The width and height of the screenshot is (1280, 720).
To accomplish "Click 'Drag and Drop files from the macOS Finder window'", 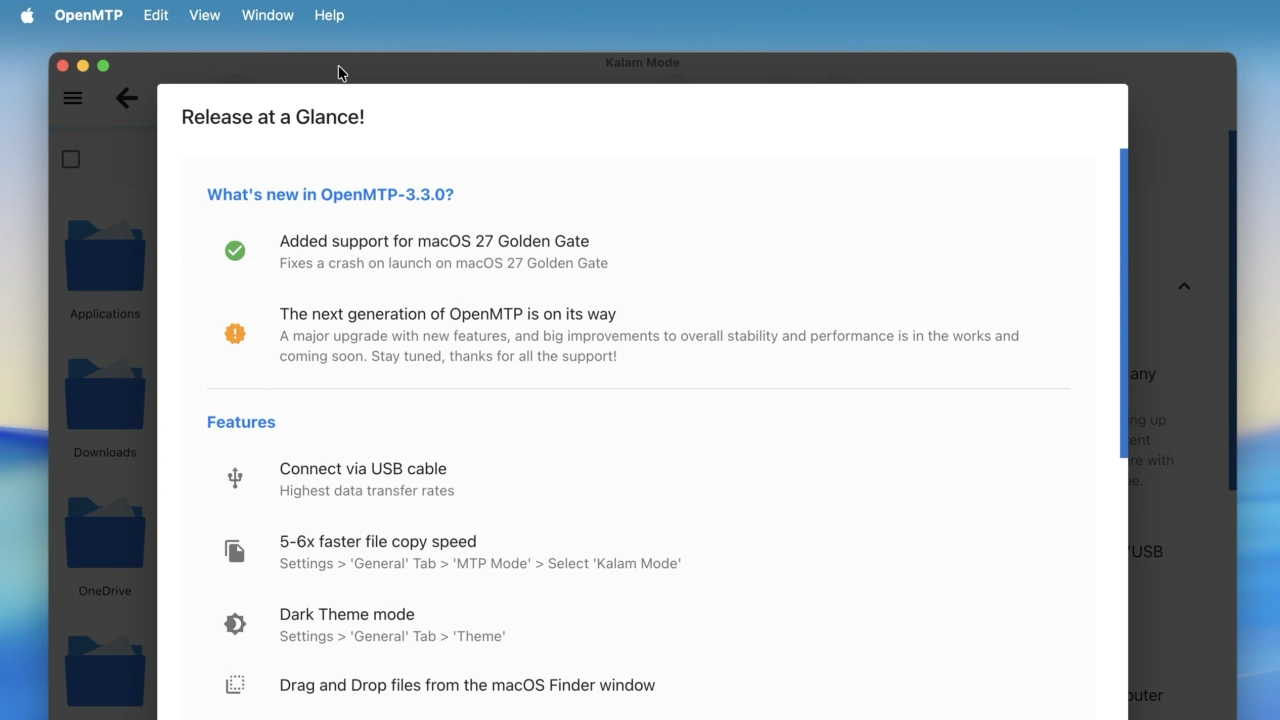I will pyautogui.click(x=467, y=685).
